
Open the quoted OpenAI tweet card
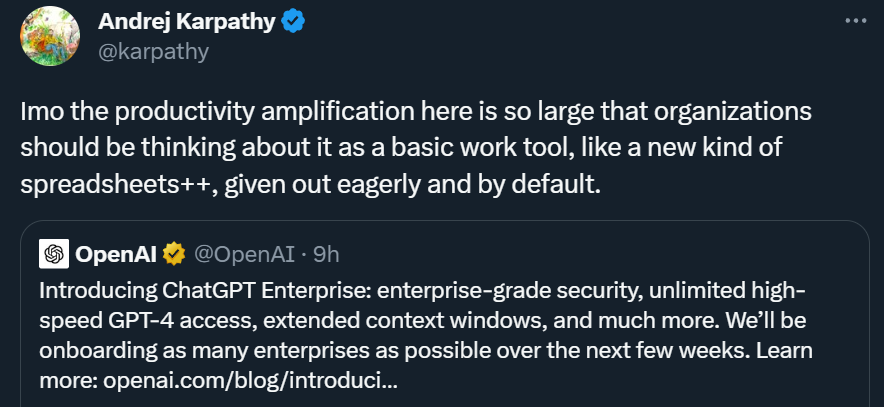[445, 313]
